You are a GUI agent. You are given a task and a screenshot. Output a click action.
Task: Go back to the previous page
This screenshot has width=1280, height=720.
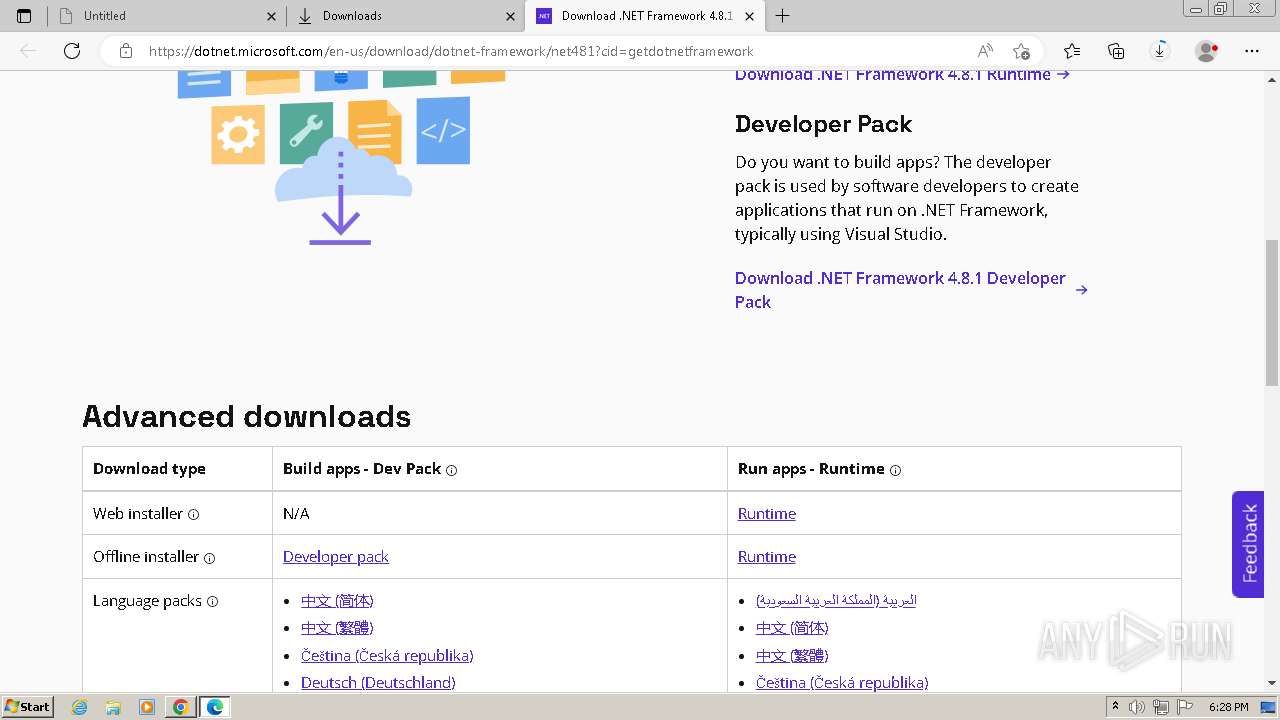28,51
